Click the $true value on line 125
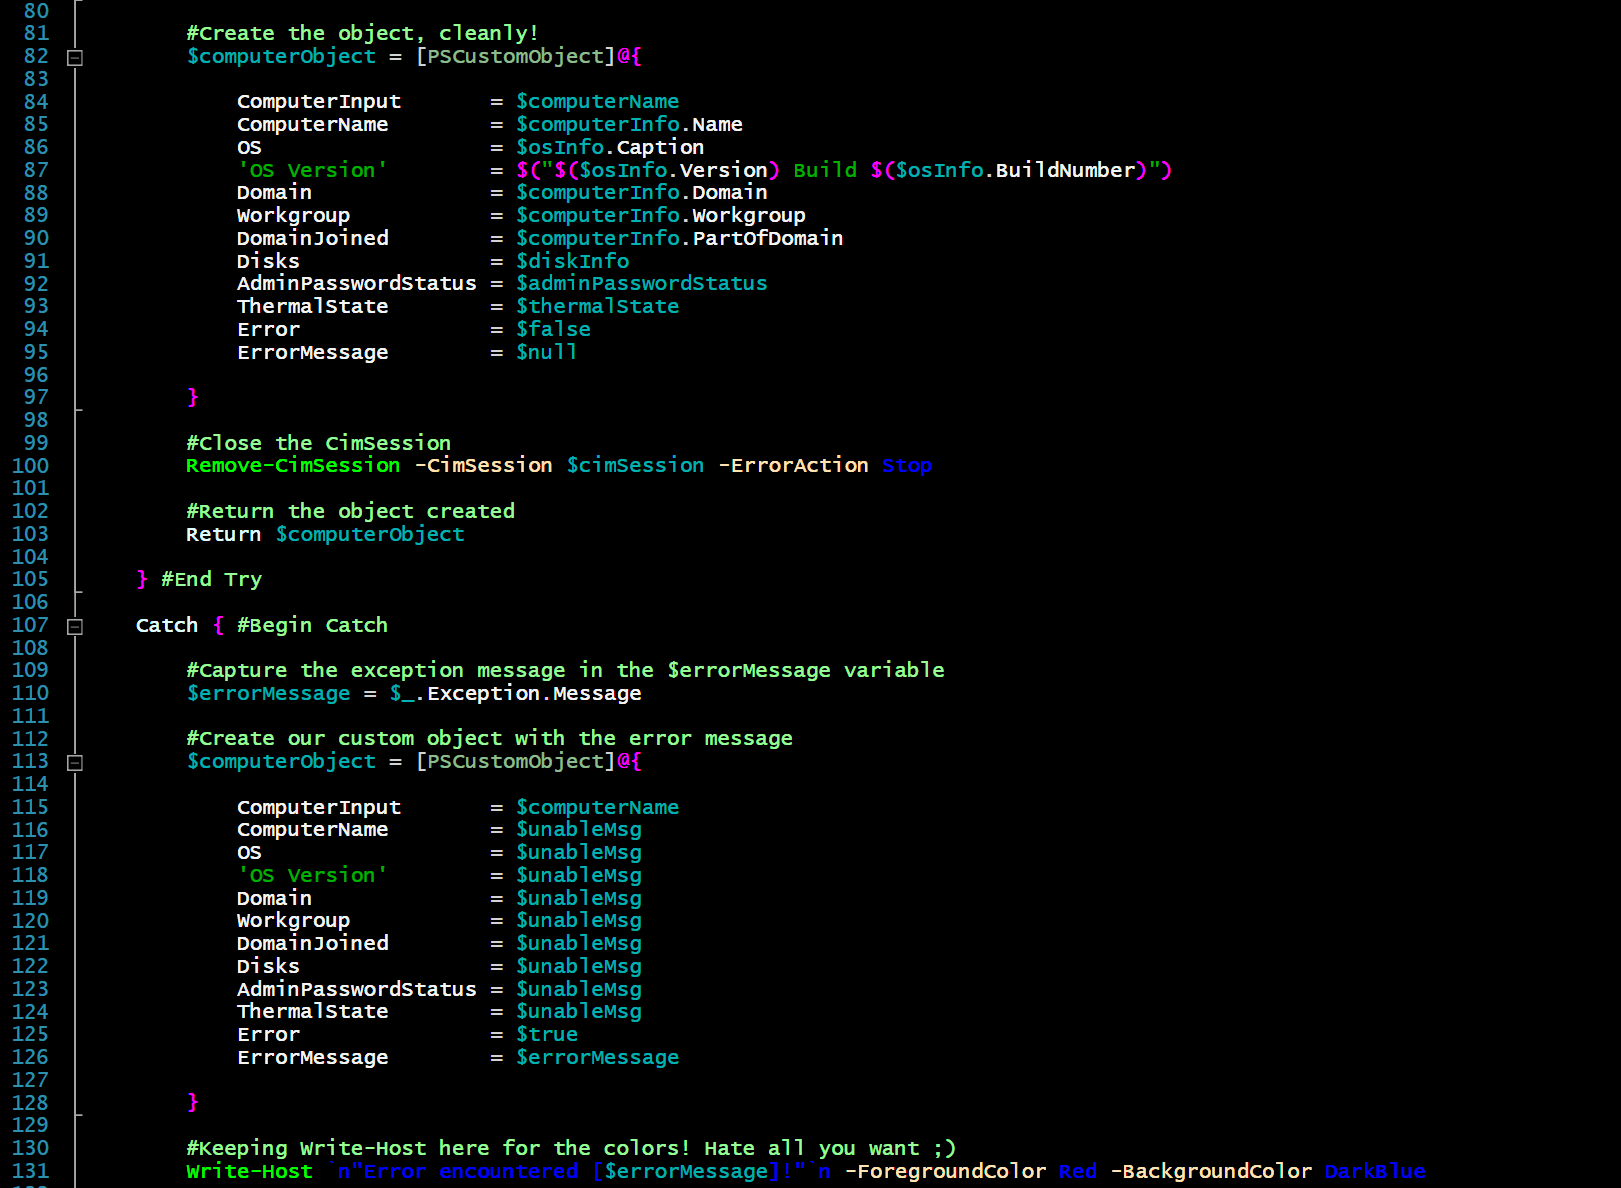The width and height of the screenshot is (1621, 1188). click(x=546, y=1034)
